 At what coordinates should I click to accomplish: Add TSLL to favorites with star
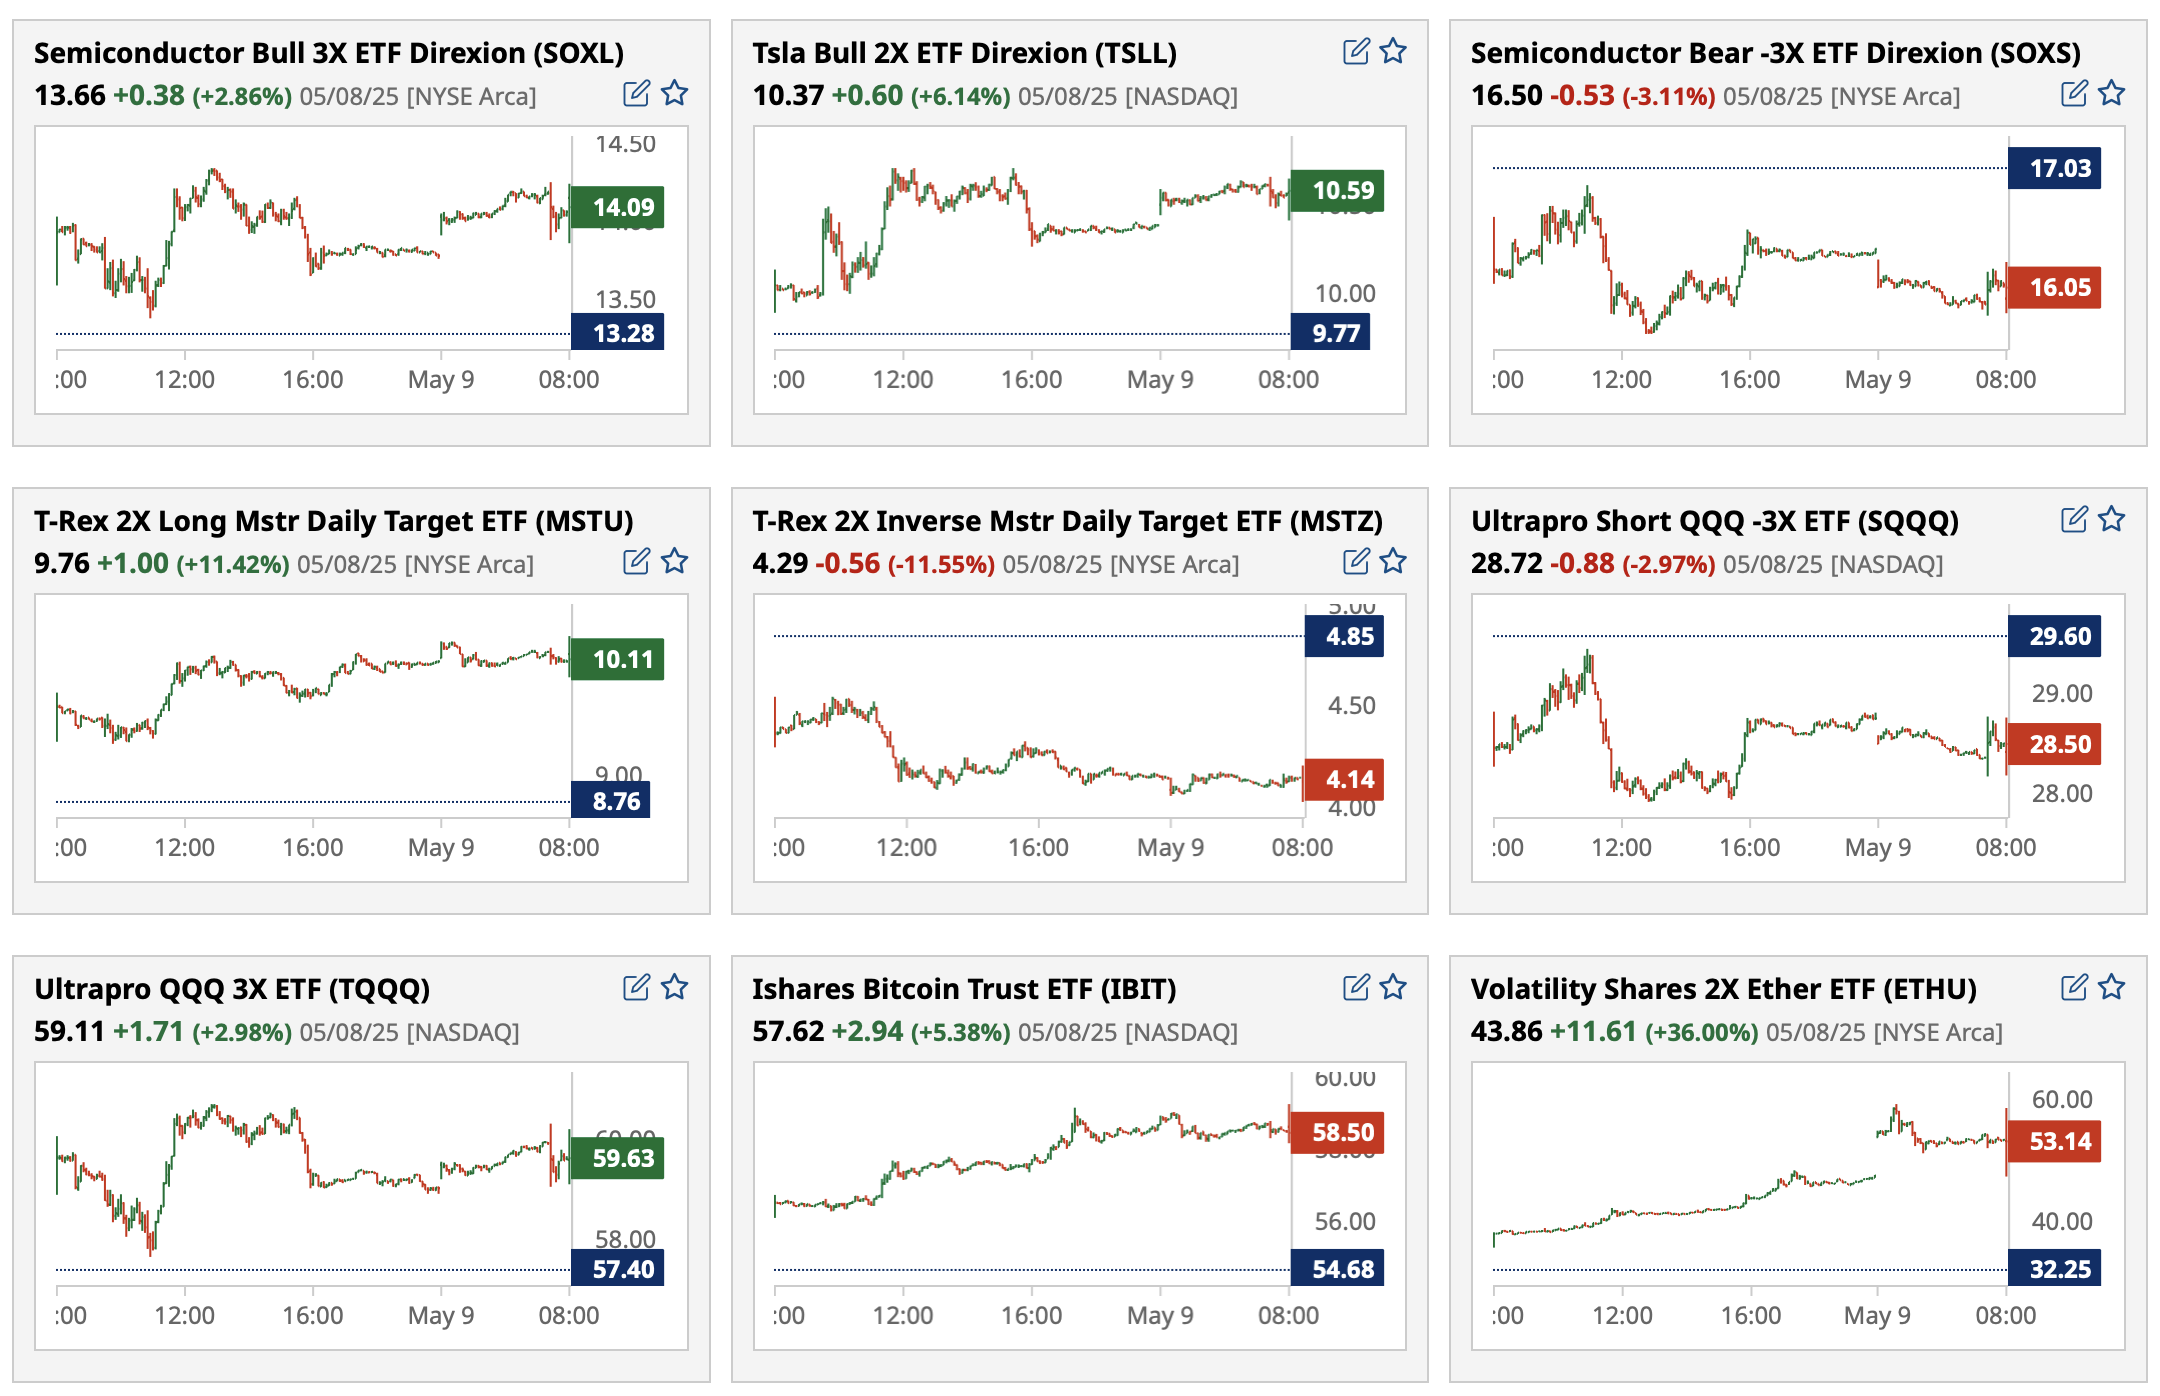1393,51
